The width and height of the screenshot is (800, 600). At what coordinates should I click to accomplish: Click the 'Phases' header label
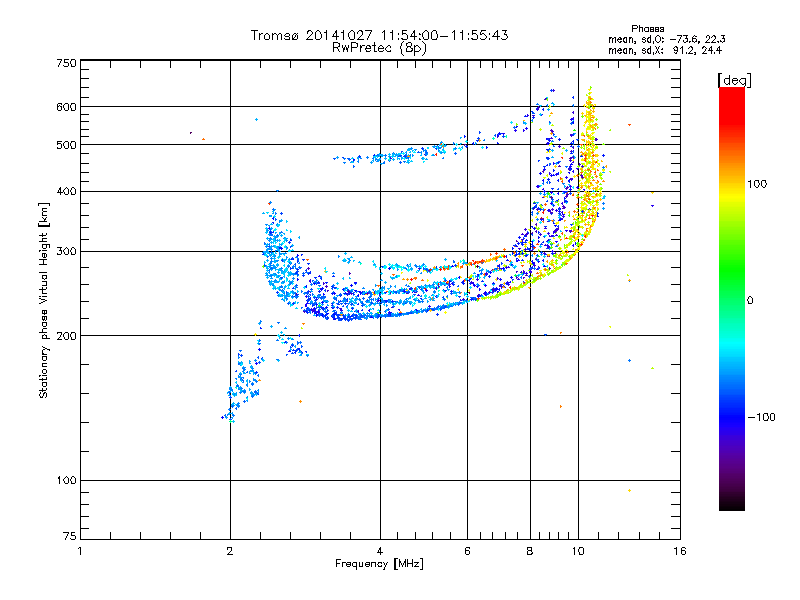tap(647, 29)
